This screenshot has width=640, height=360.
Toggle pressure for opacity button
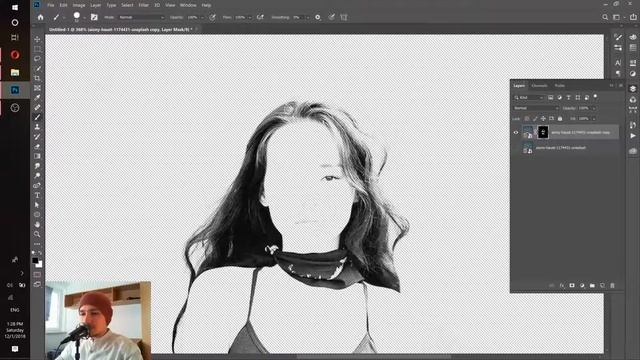pos(212,17)
